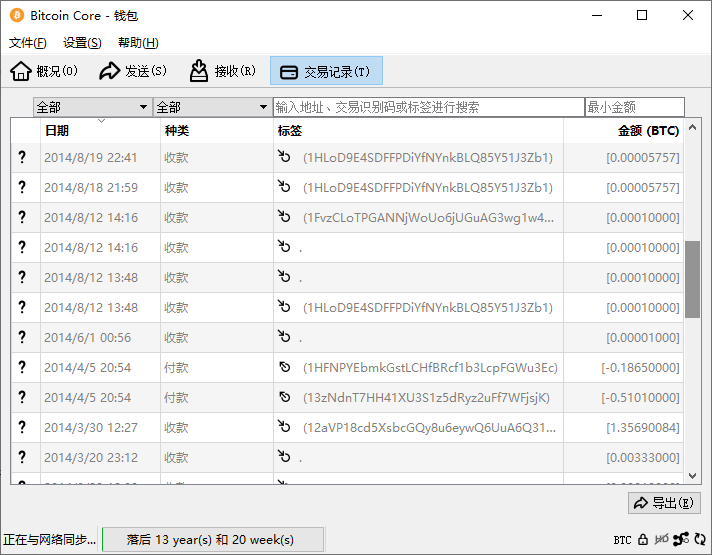Viewport: 712px width, 555px height.
Task: Open the 设置 settings menu
Action: pyautogui.click(x=82, y=43)
